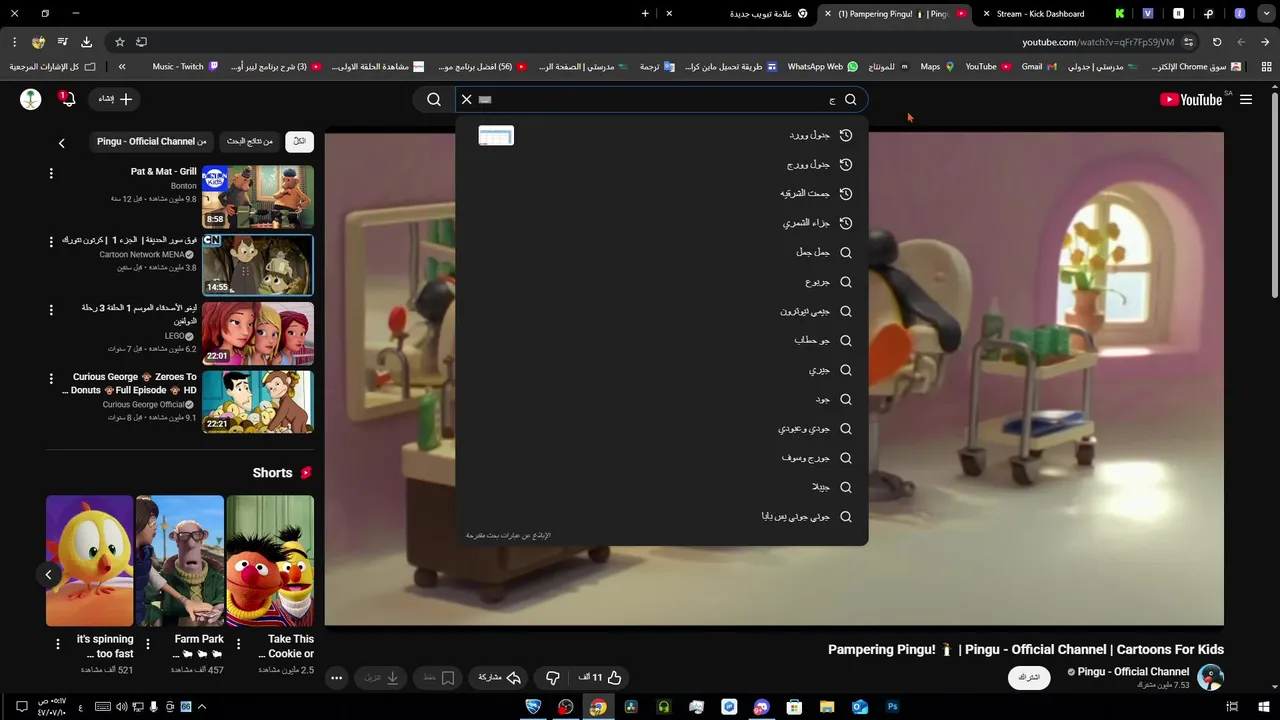
Task: Open the 'Farm Park' short thumbnail
Action: (180, 561)
